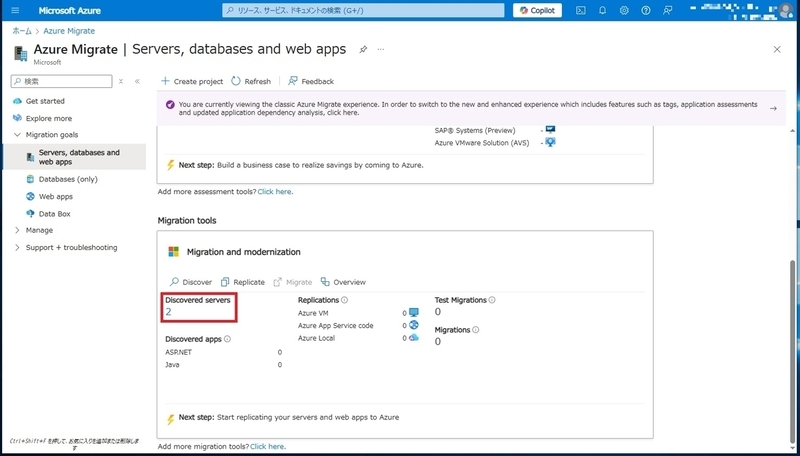Refresh the Azure Migrate page
800x456 pixels.
251,81
